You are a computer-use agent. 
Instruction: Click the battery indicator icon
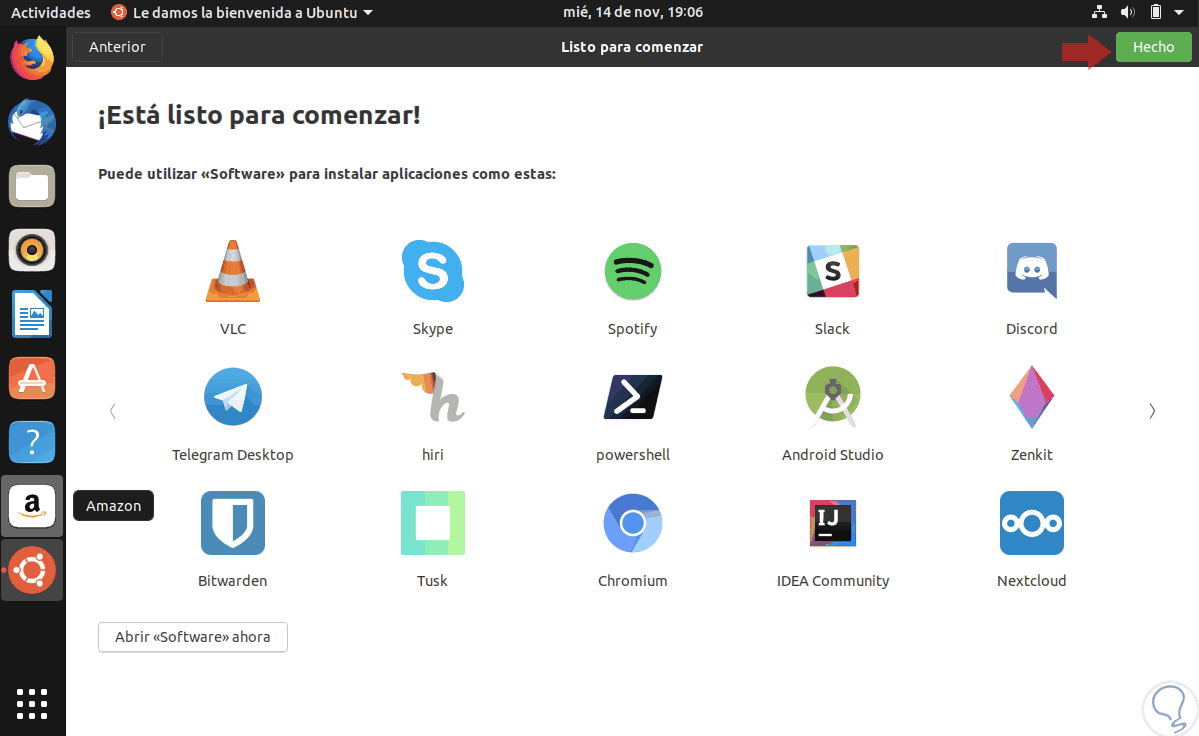(x=1155, y=12)
